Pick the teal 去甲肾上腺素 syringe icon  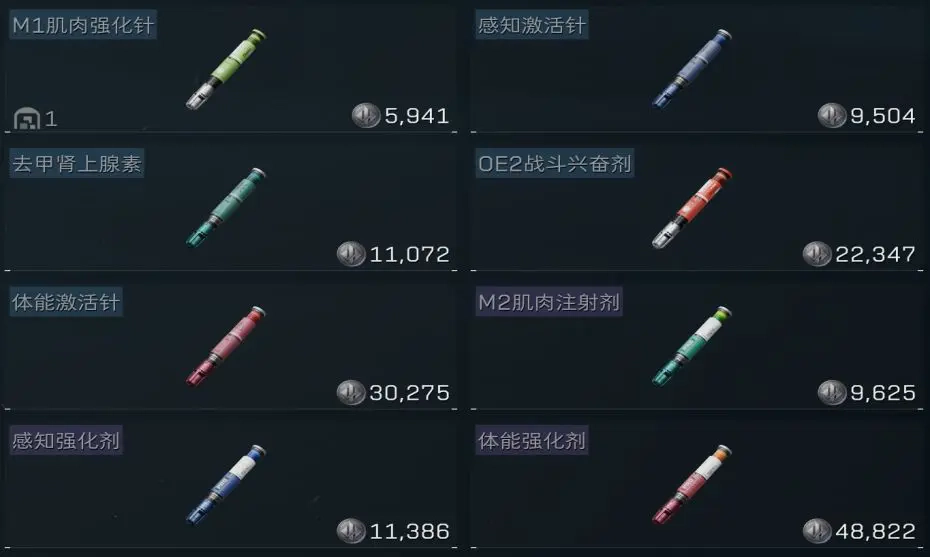point(226,208)
